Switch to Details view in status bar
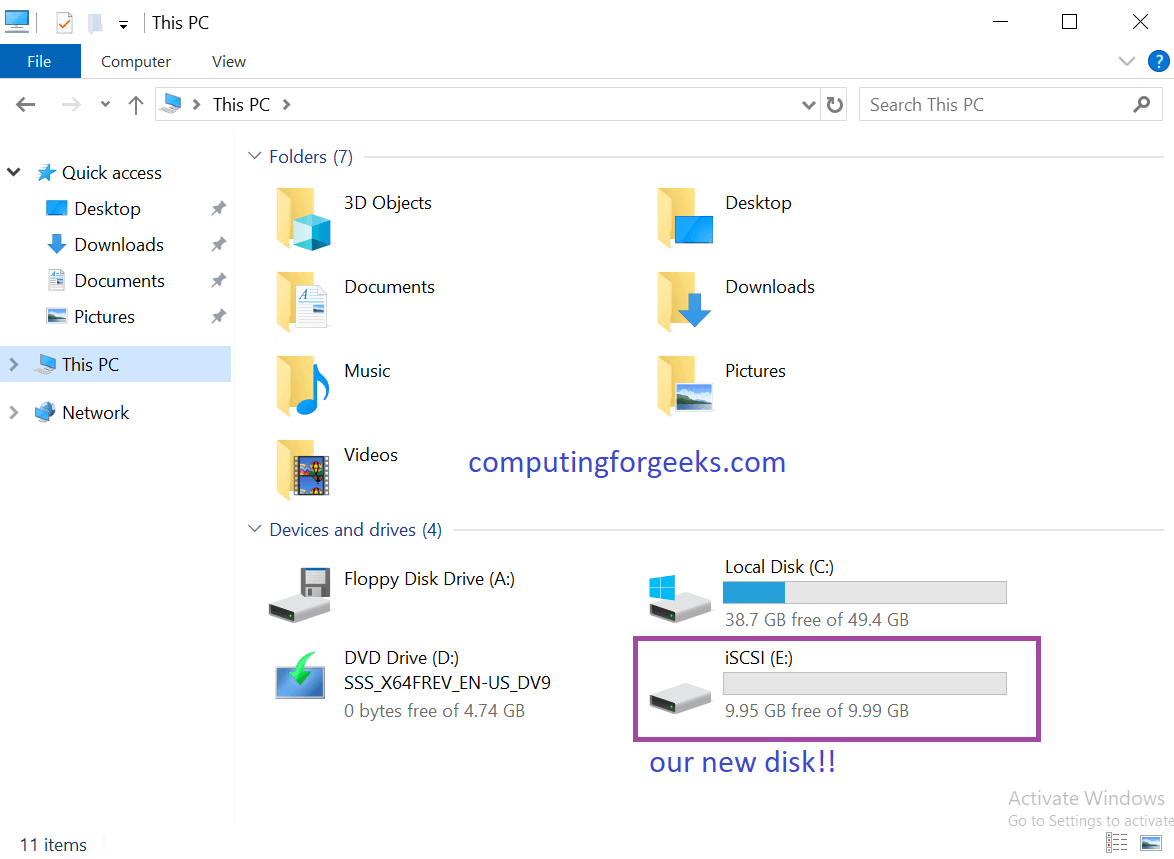Image resolution: width=1174 pixels, height=859 pixels. pos(1116,843)
